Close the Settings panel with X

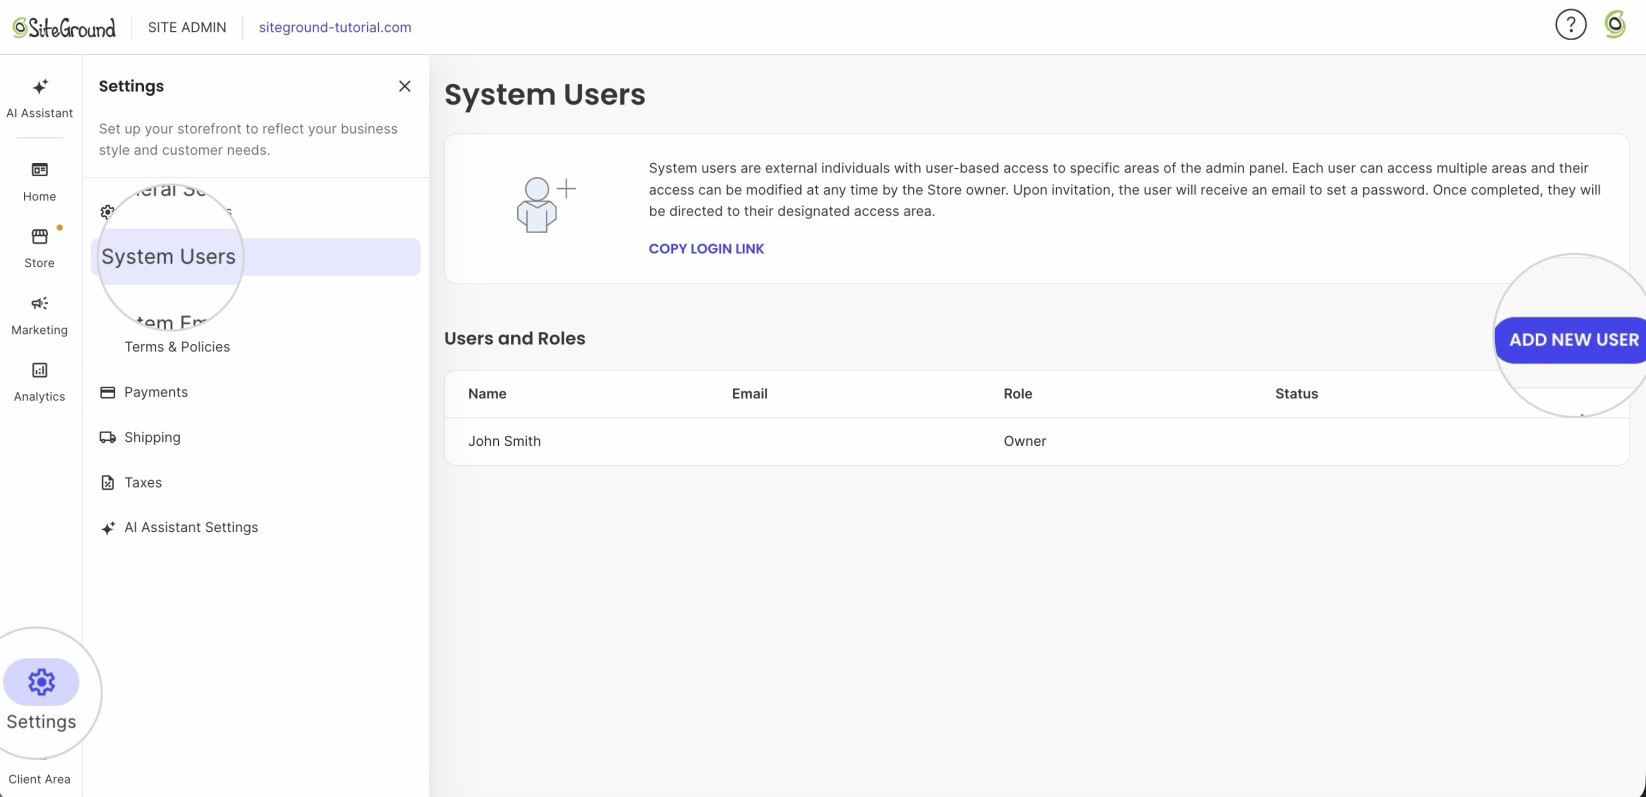click(x=405, y=86)
